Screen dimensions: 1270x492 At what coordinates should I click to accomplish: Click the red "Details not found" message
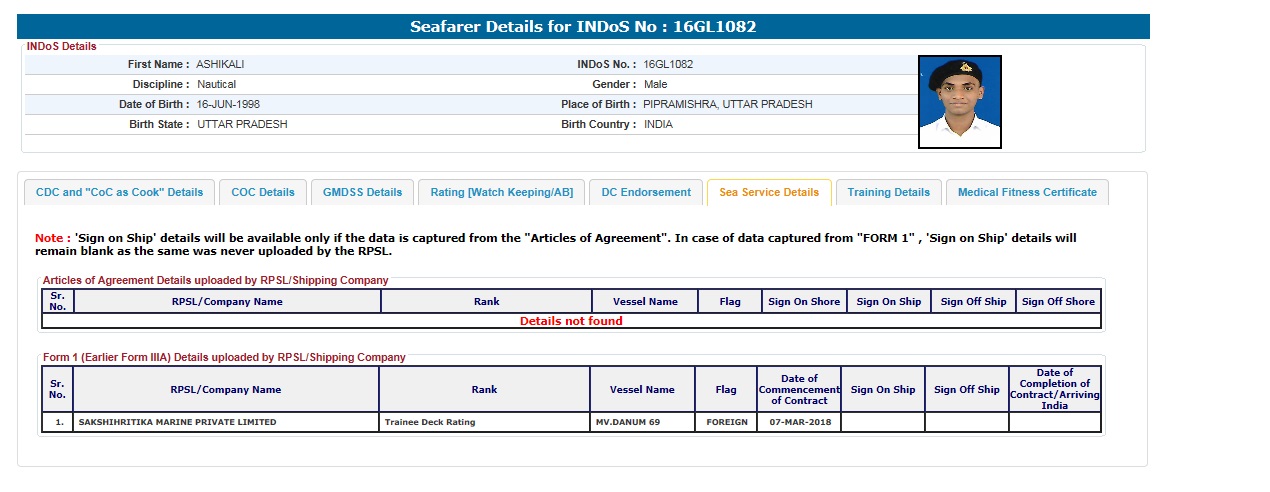coord(571,321)
